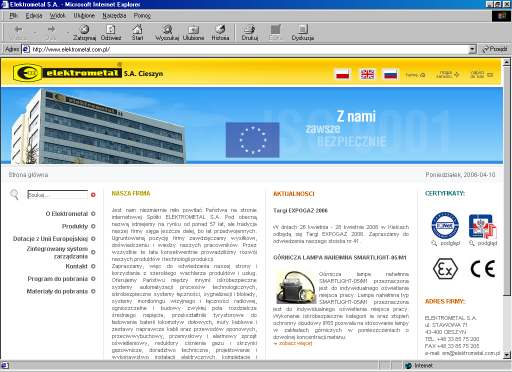Click the Przejdź go button
The image size is (512, 372).
[494, 49]
